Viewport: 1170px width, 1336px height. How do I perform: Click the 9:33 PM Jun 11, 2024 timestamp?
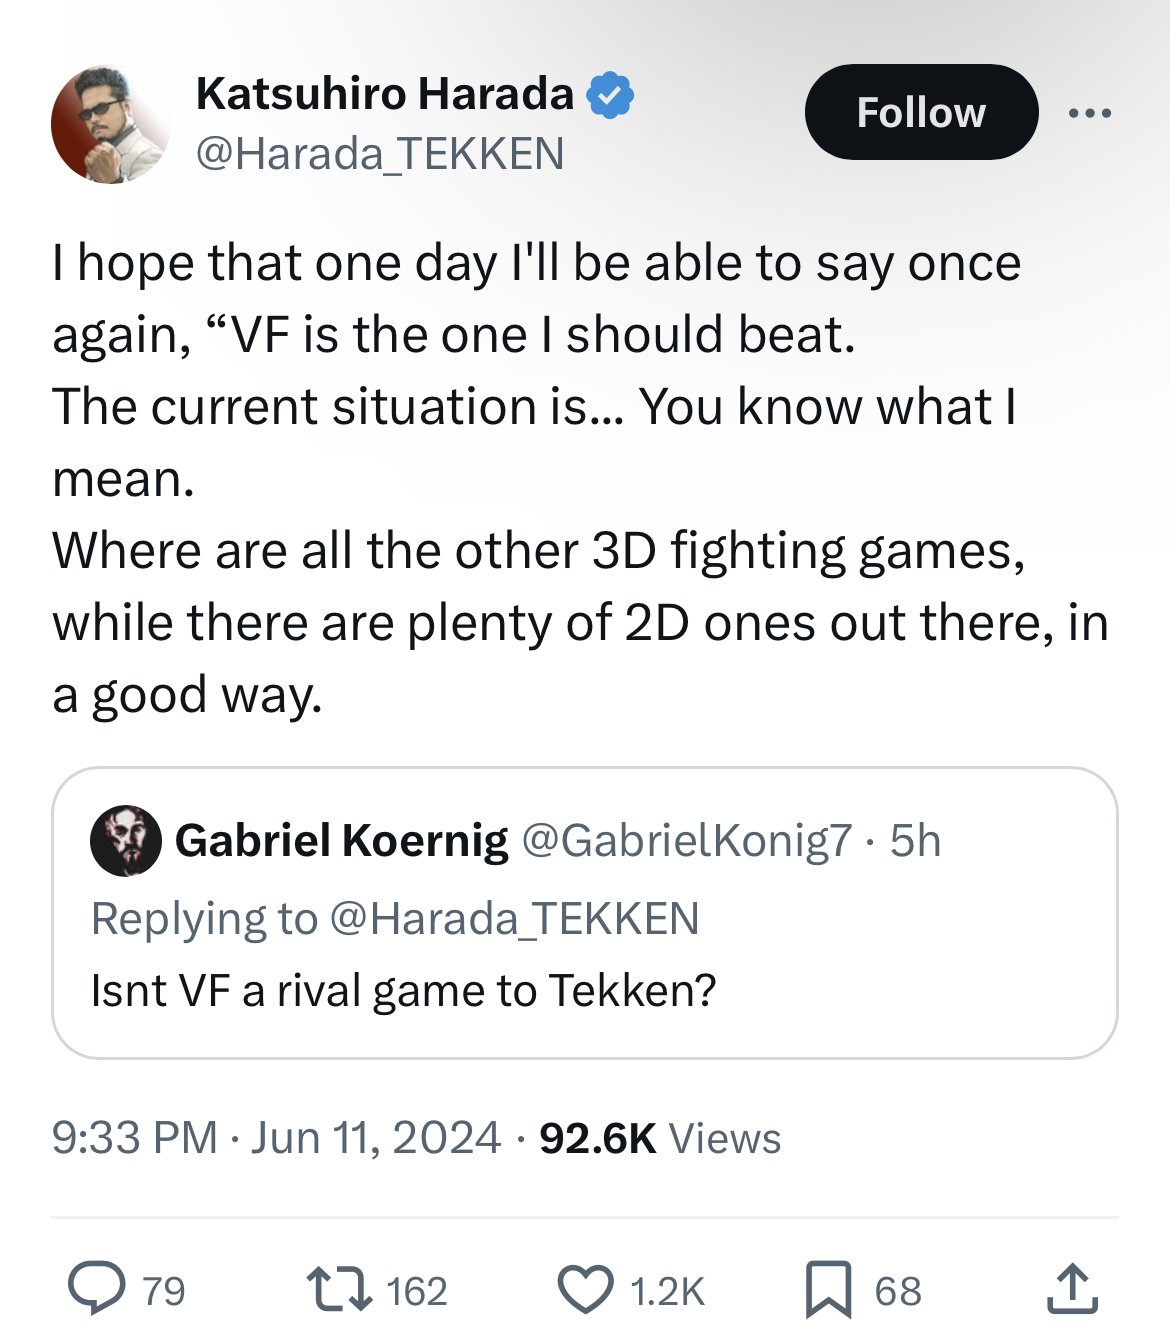[x=276, y=1138]
